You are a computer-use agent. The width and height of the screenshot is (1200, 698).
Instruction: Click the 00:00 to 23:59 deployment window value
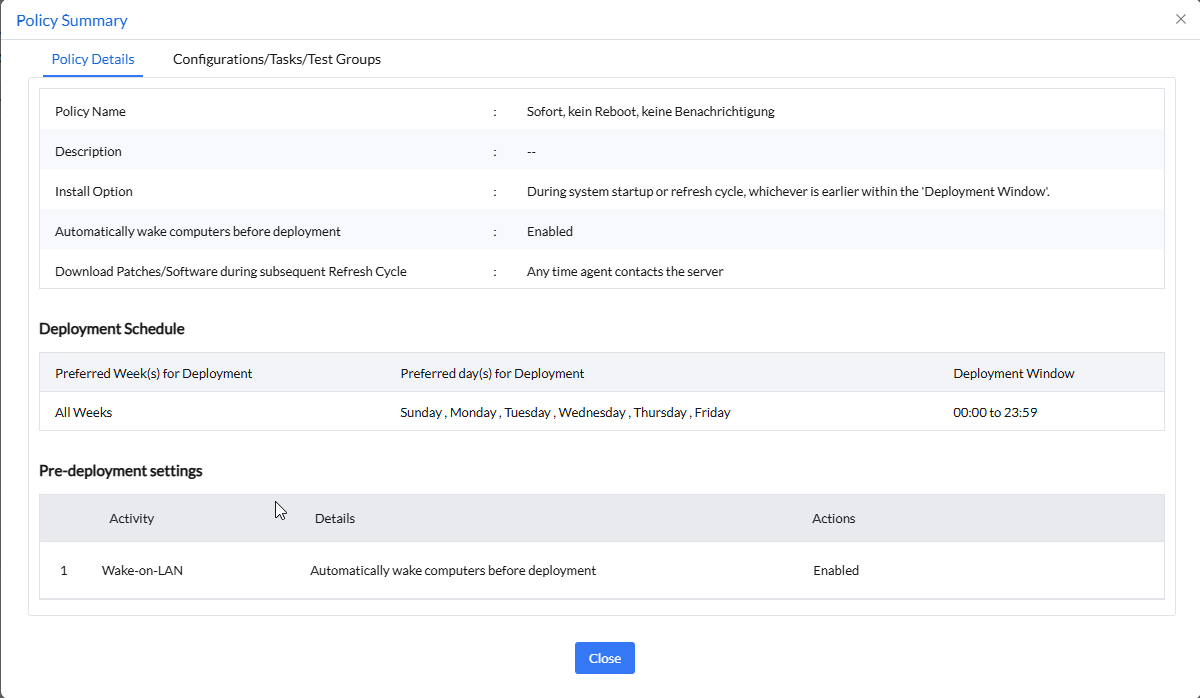(995, 412)
